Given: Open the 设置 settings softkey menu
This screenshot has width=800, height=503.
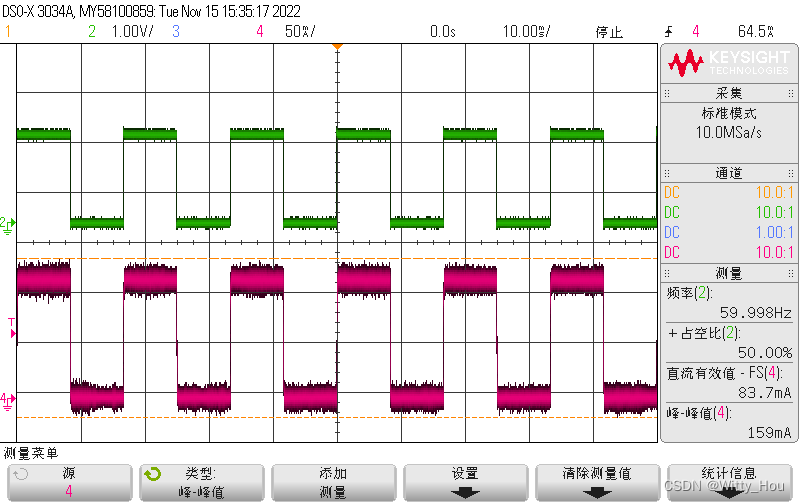Looking at the screenshot, I should [465, 483].
